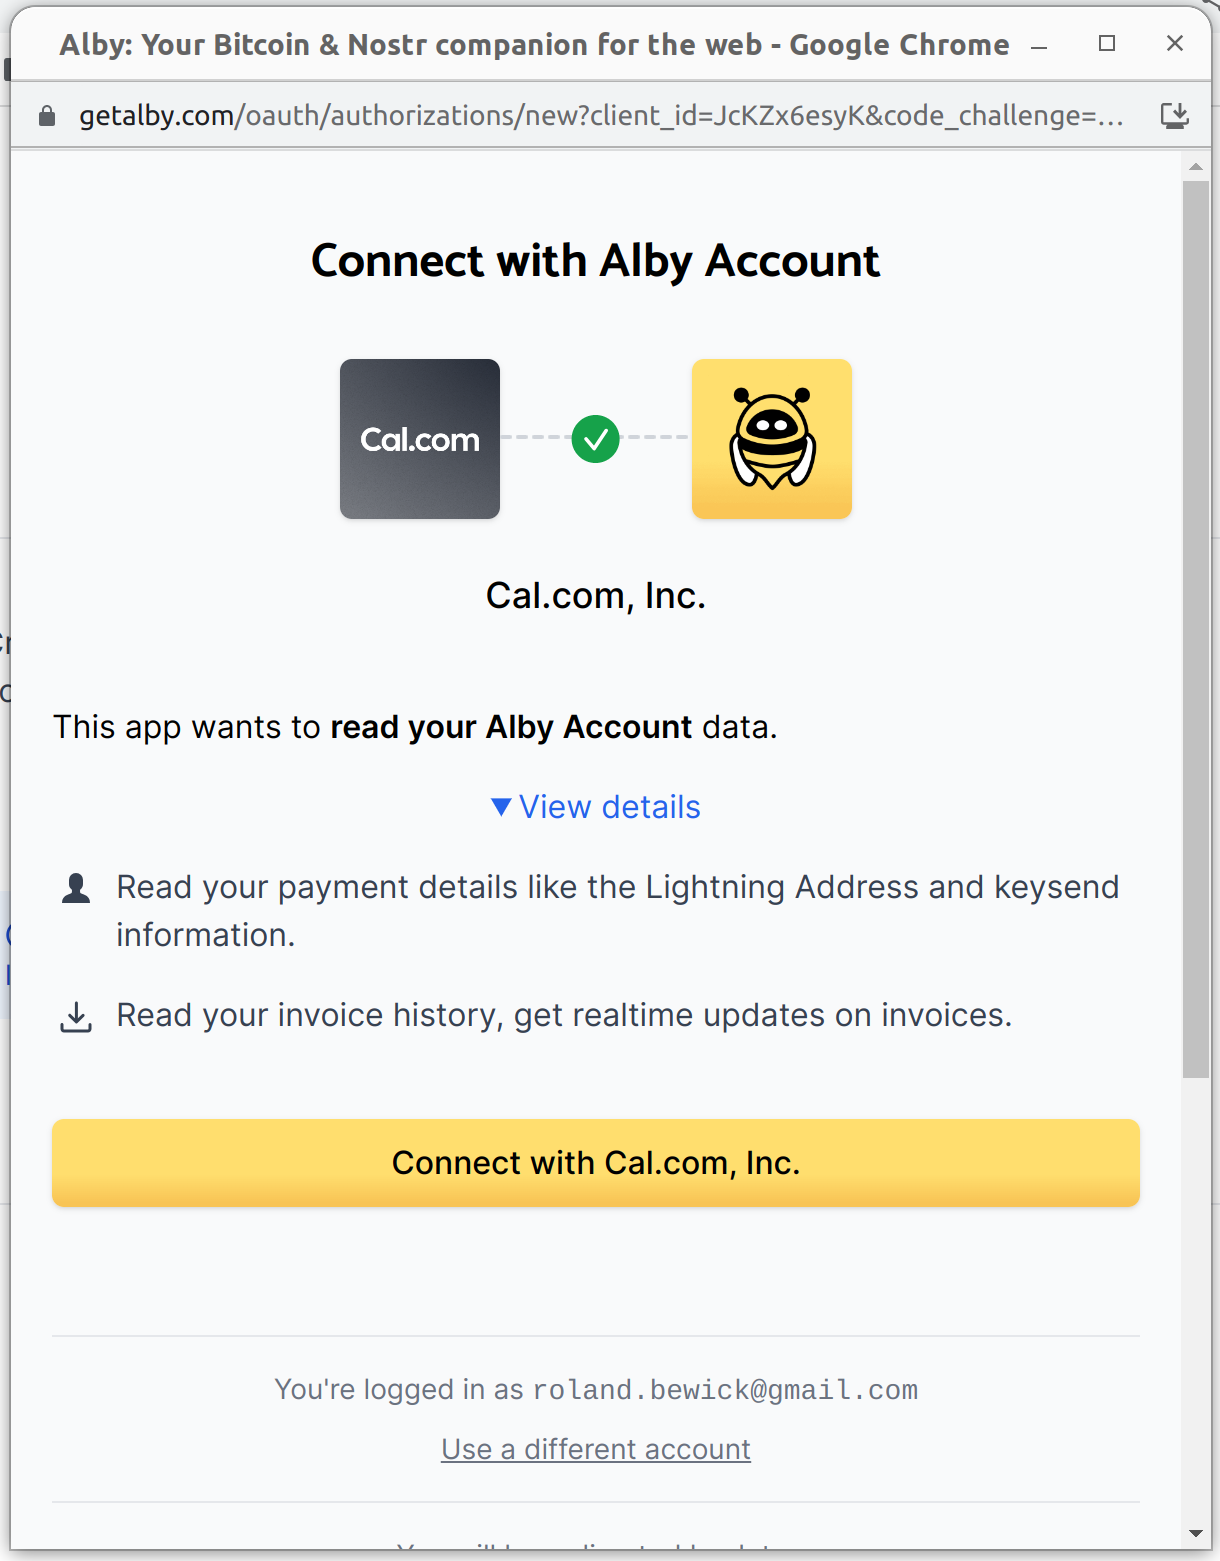The height and width of the screenshot is (1561, 1220).
Task: Maximize the Alby Chrome window
Action: pos(1107,44)
